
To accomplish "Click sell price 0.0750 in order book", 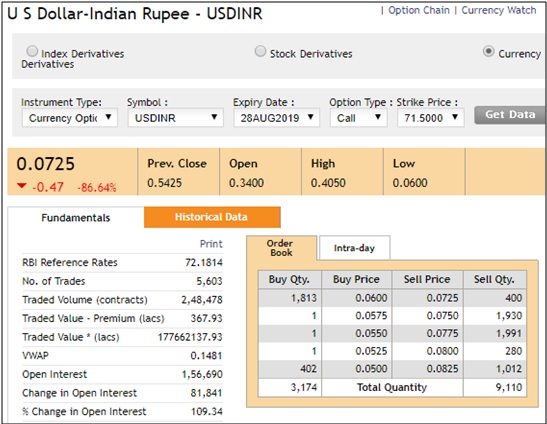I will pyautogui.click(x=442, y=316).
